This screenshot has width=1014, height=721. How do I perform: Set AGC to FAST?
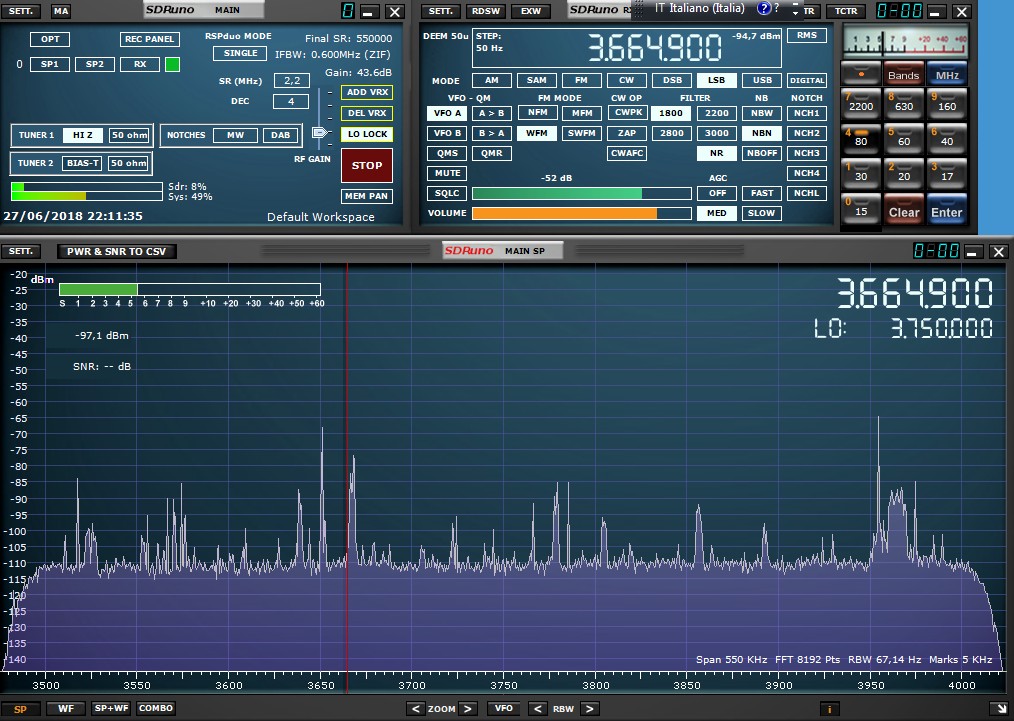point(762,193)
